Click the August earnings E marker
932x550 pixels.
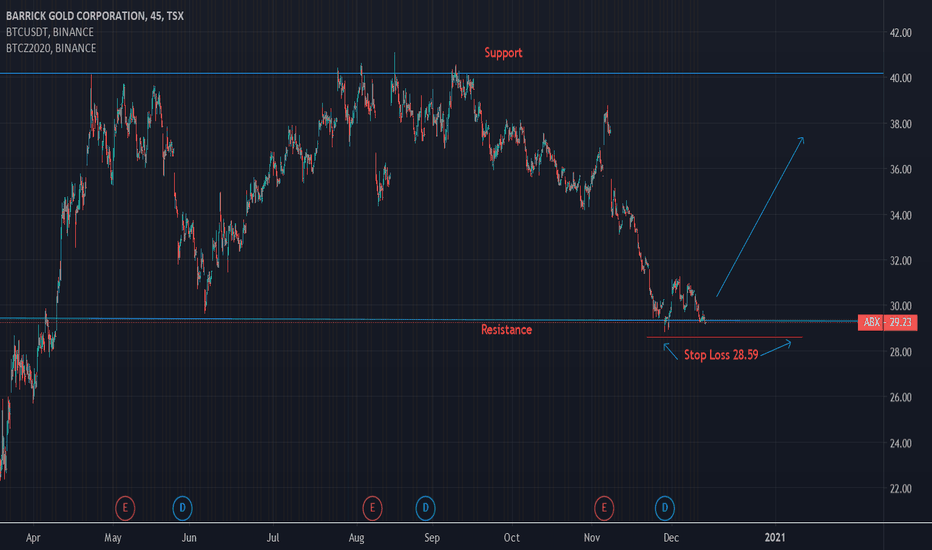(372, 508)
